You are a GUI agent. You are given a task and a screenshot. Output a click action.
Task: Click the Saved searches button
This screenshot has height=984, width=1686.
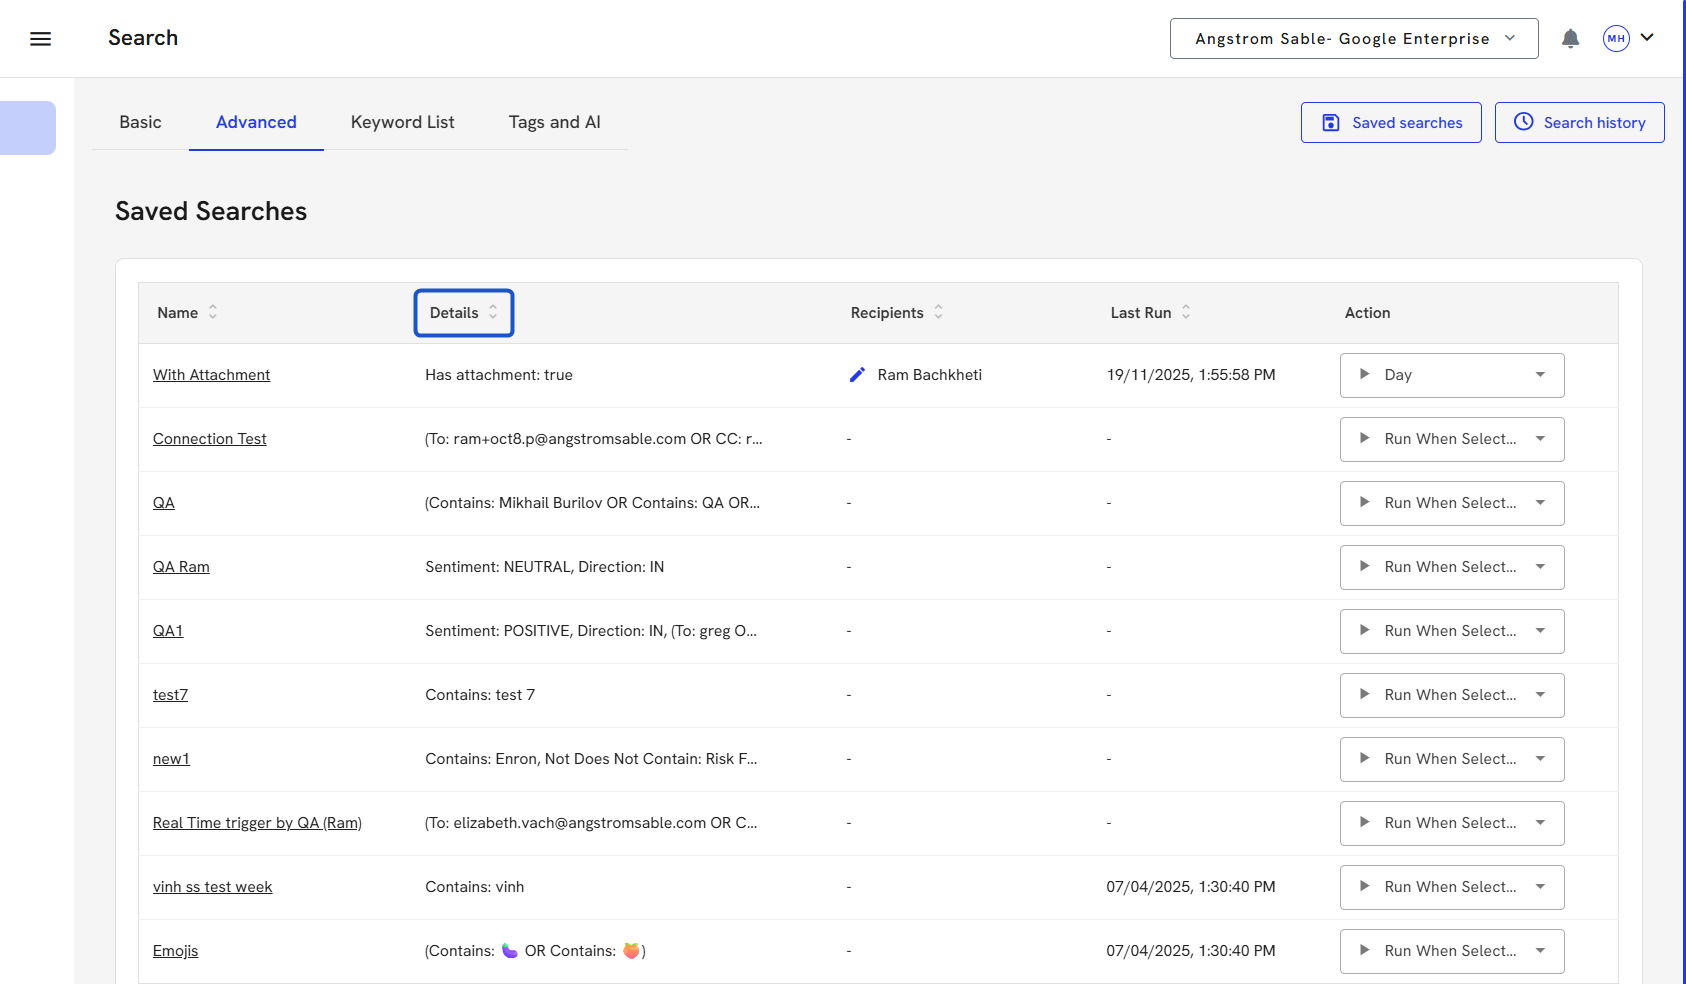[1390, 123]
